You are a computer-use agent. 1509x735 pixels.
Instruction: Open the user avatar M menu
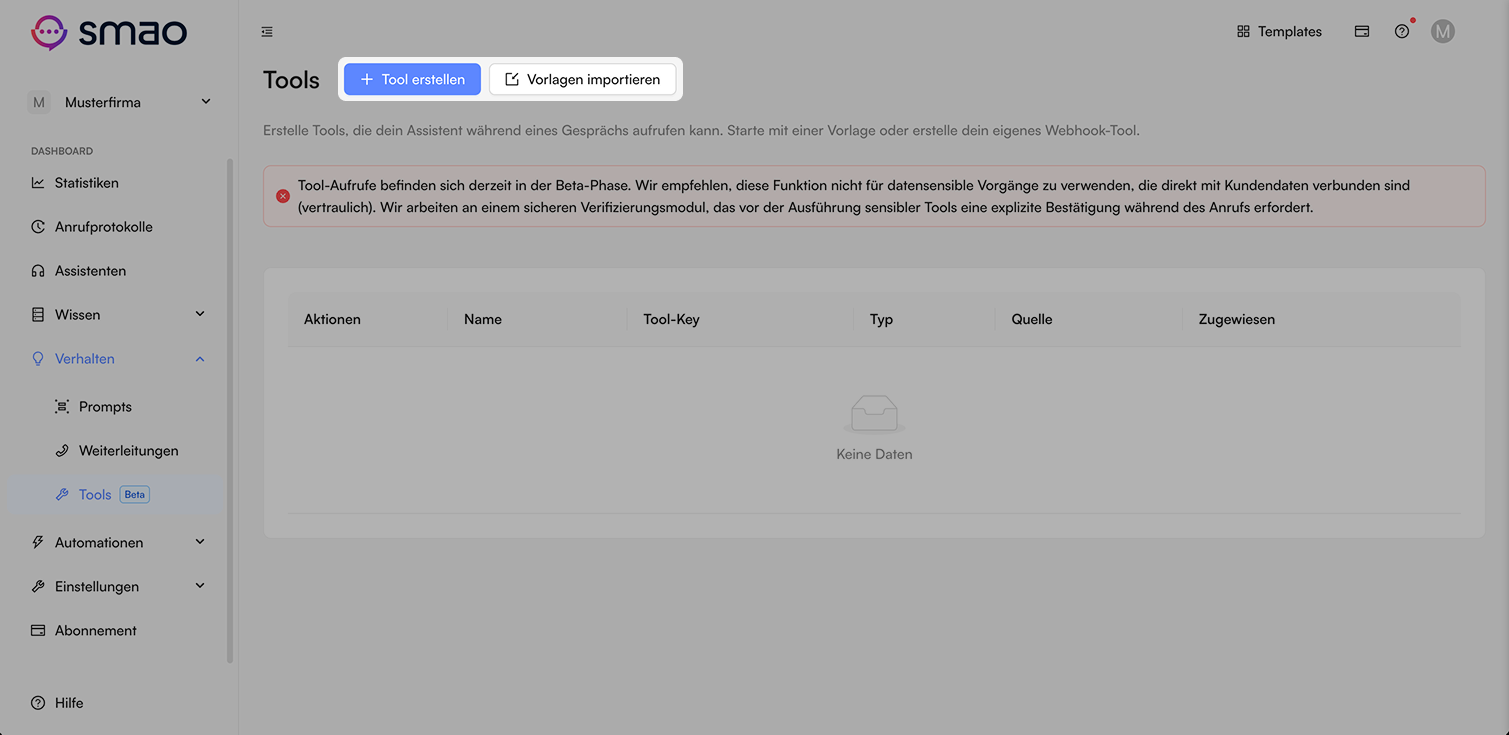pyautogui.click(x=1442, y=32)
